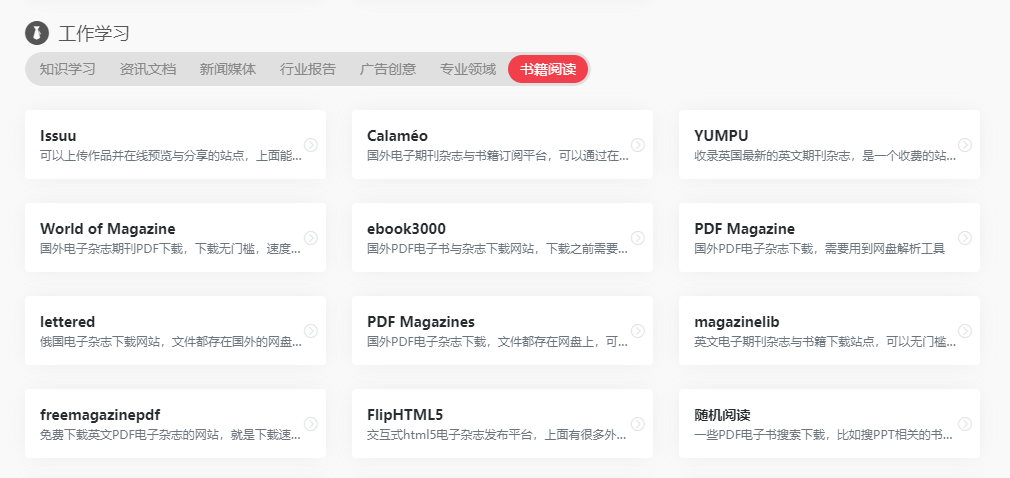The image size is (1010, 478).
Task: Open the ebook3000 title link
Action: [x=406, y=229]
